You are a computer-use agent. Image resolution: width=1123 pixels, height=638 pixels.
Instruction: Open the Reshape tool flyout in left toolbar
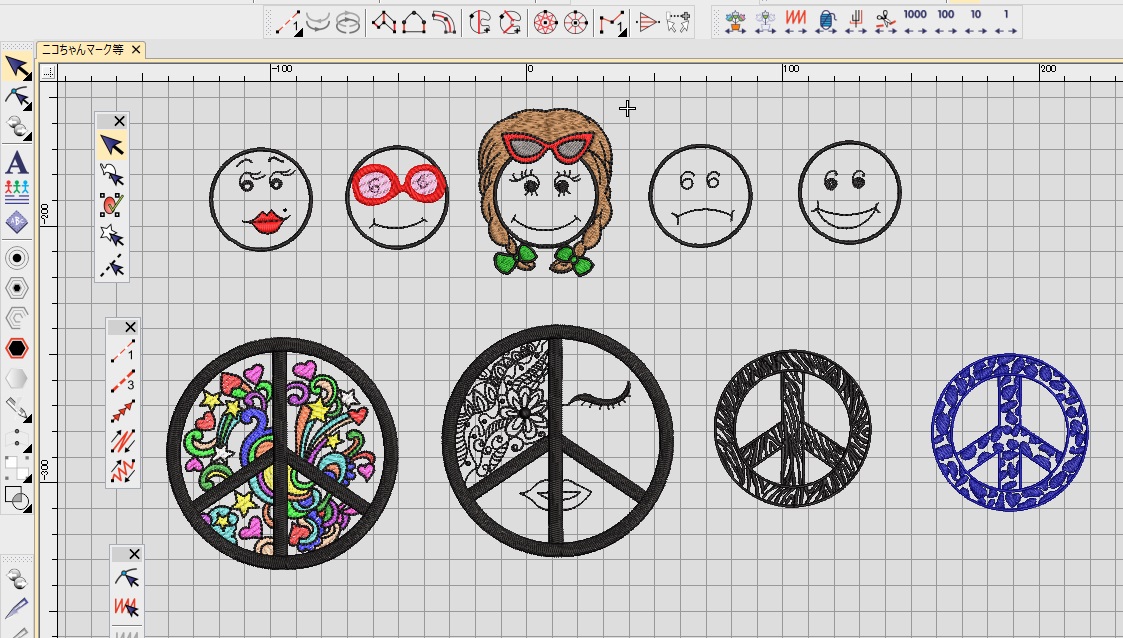[x=16, y=98]
